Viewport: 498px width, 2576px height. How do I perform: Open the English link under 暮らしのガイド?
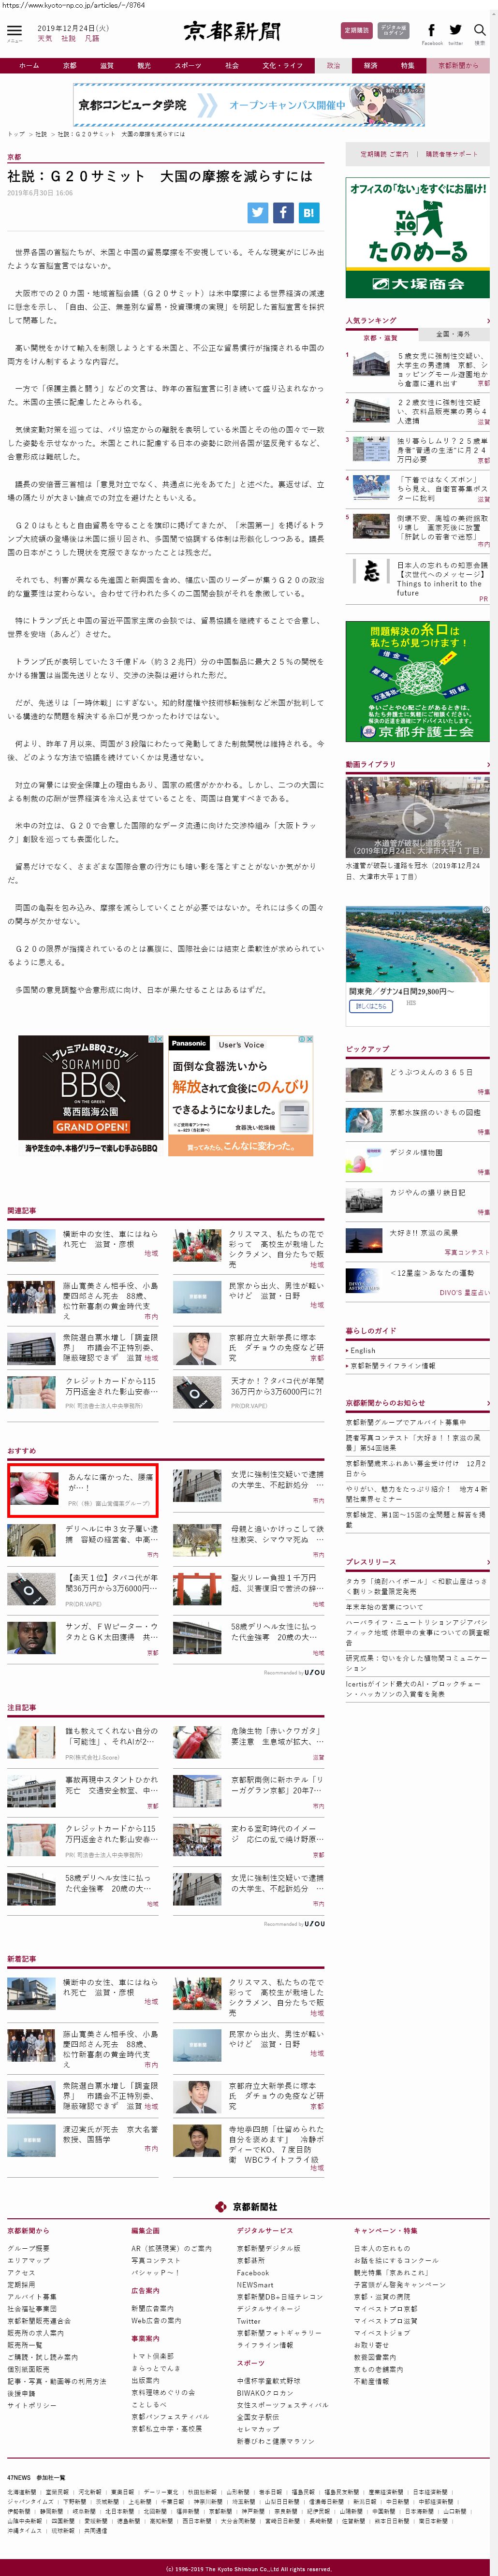click(x=363, y=1350)
